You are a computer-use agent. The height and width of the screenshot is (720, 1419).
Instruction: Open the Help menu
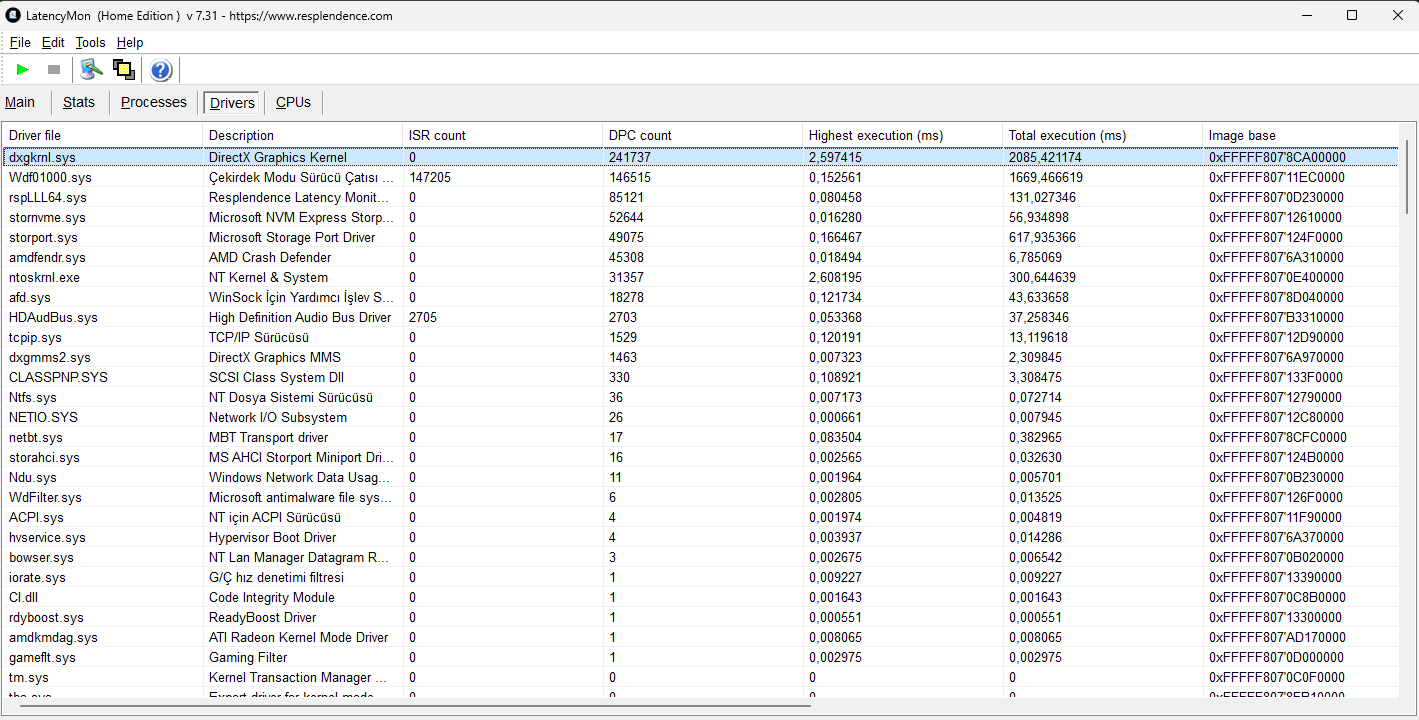tap(130, 43)
